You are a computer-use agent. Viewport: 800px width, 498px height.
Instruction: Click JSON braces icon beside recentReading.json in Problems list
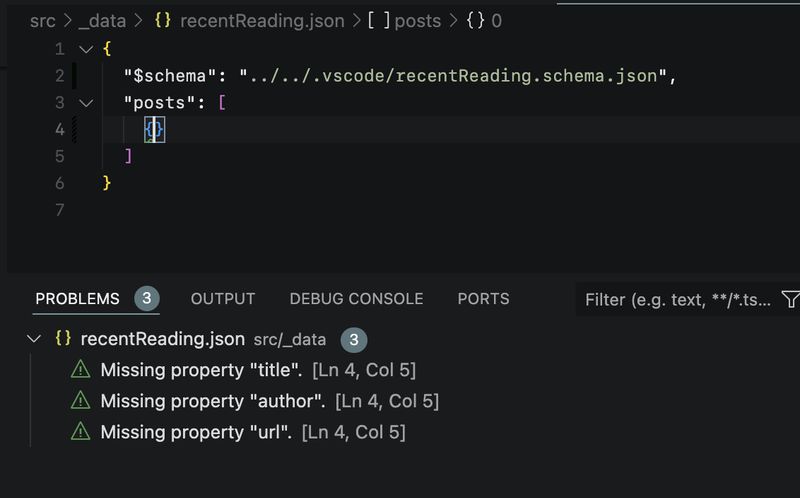pyautogui.click(x=63, y=339)
